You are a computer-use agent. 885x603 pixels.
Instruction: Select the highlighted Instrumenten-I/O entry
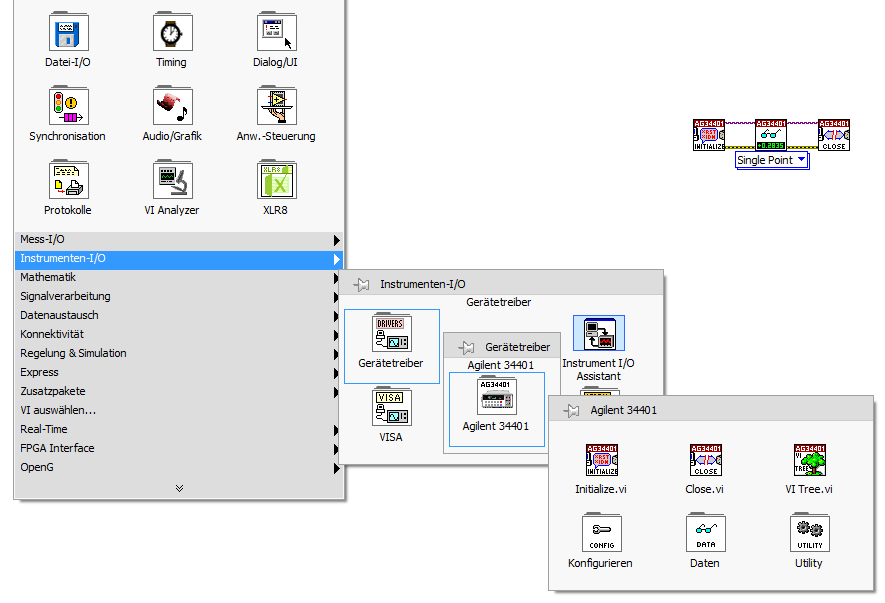pyautogui.click(x=178, y=259)
